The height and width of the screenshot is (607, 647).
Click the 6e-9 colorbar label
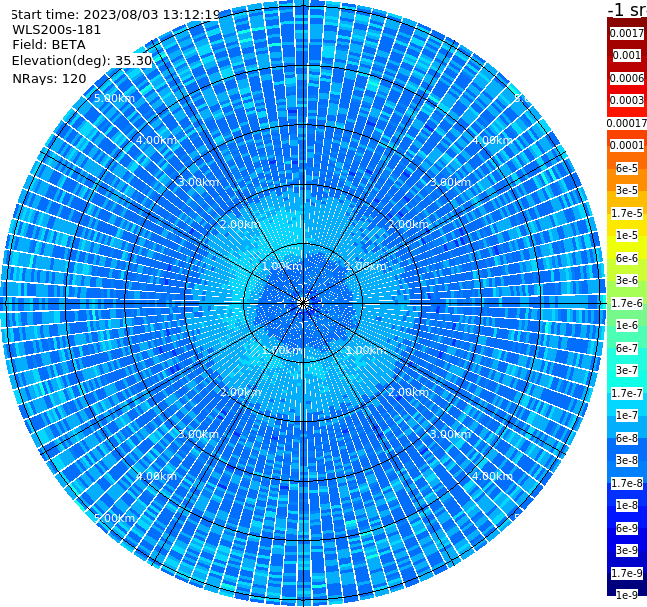627,528
